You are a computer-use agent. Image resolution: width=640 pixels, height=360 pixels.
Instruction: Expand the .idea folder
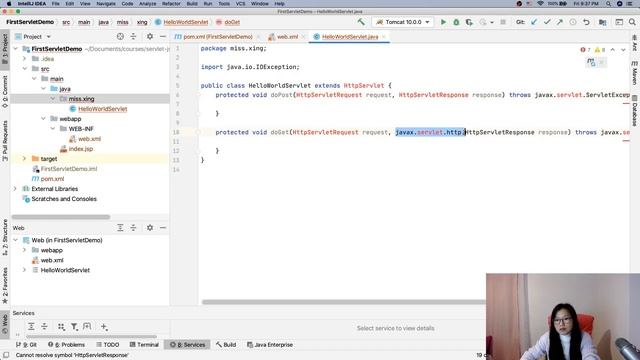(x=24, y=59)
